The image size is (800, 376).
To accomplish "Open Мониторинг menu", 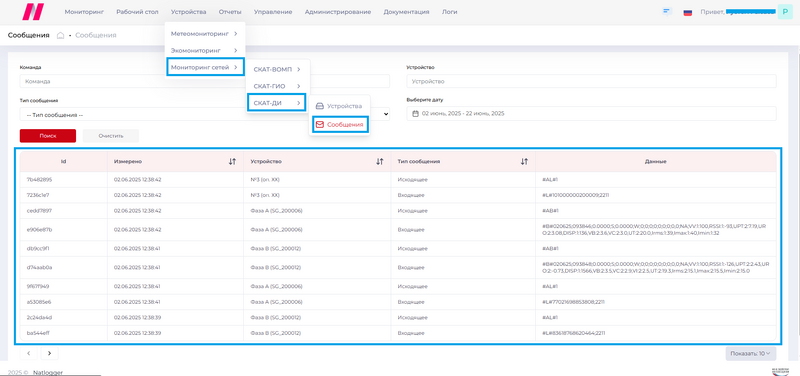I will tap(84, 12).
